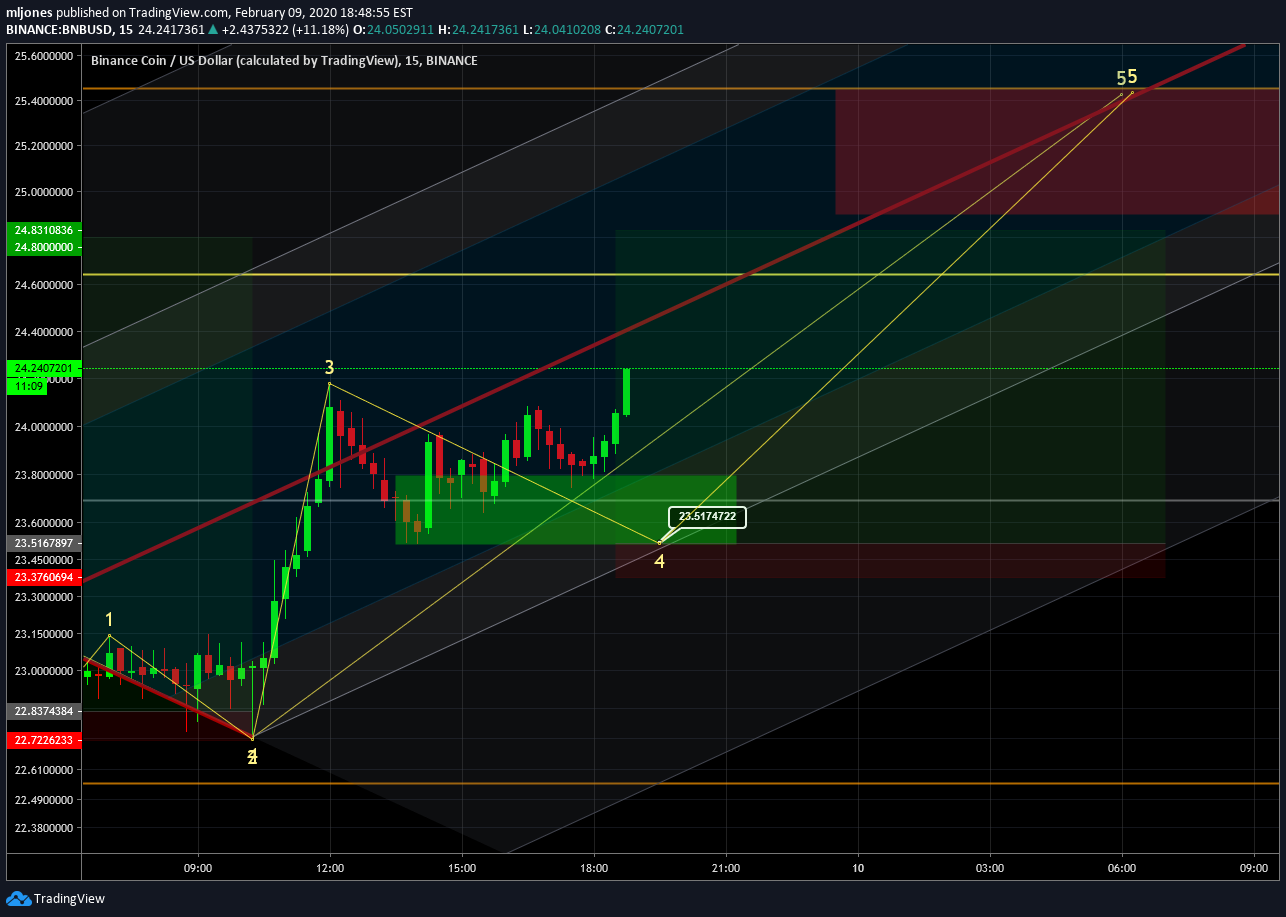Screen dimensions: 1286x917
Task: Click the TradingView cloud logo icon
Action: [18, 898]
